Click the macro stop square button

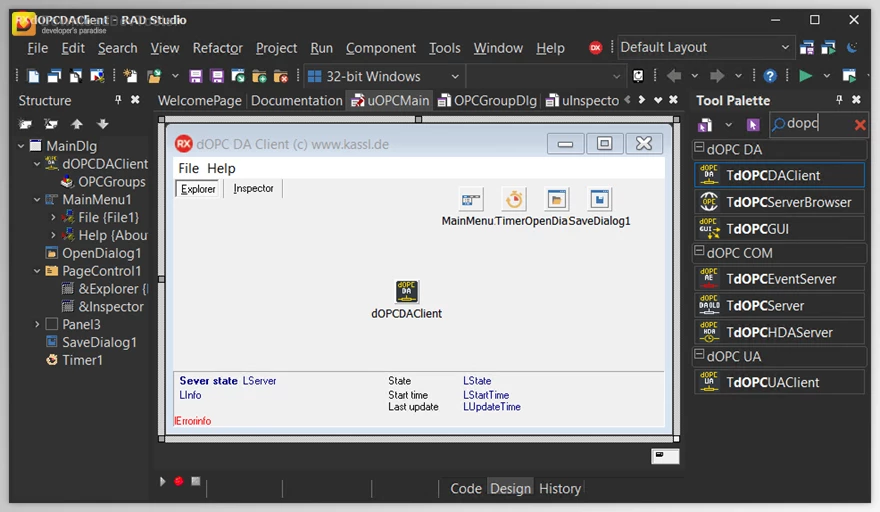195,481
